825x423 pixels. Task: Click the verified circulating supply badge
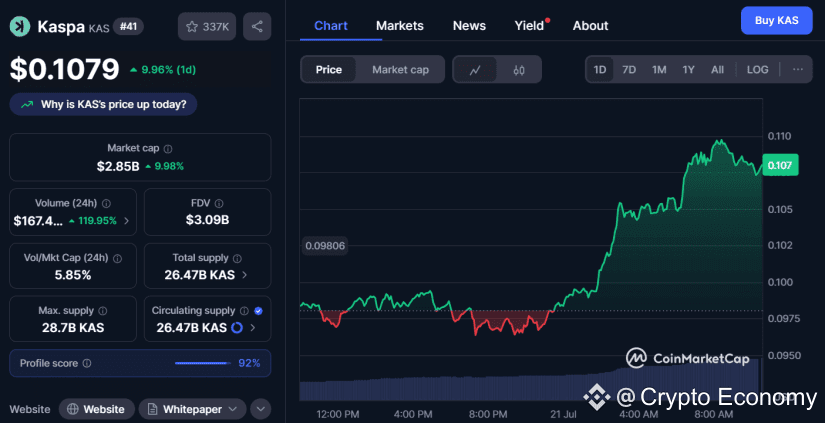(258, 311)
